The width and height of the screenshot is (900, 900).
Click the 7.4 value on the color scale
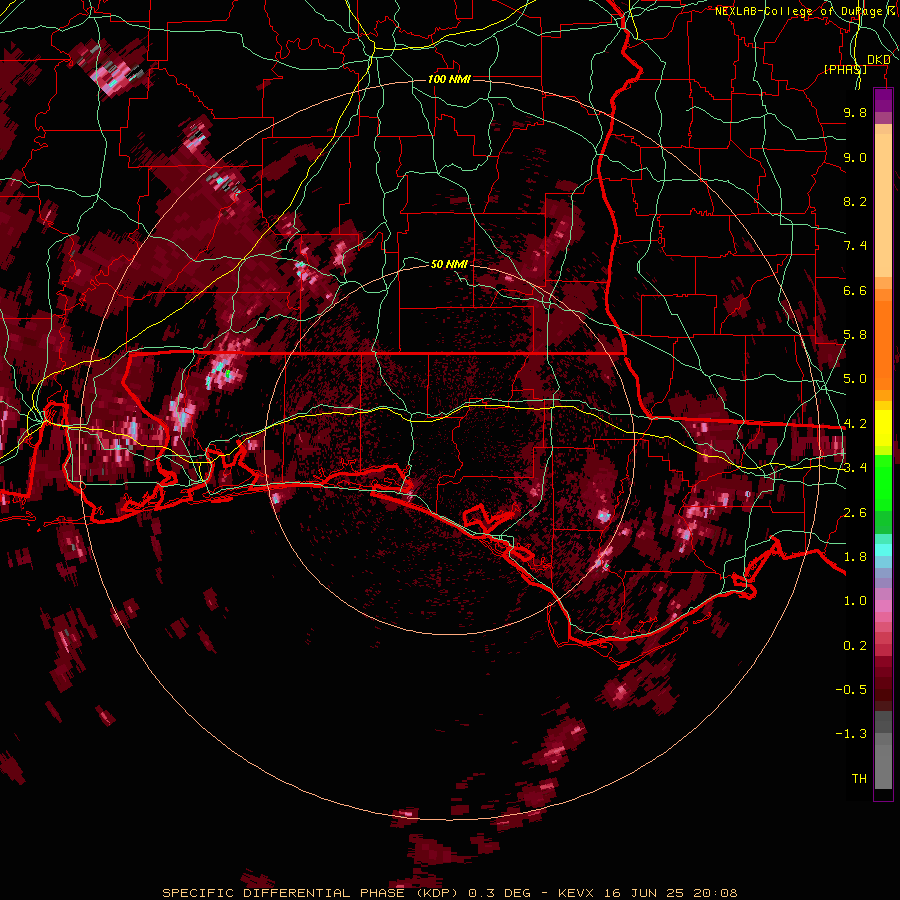pyautogui.click(x=855, y=246)
